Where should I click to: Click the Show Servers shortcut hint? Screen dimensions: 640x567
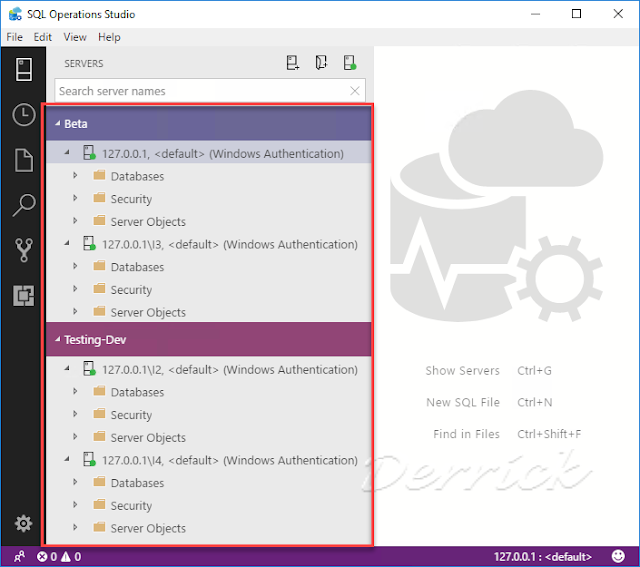point(488,370)
